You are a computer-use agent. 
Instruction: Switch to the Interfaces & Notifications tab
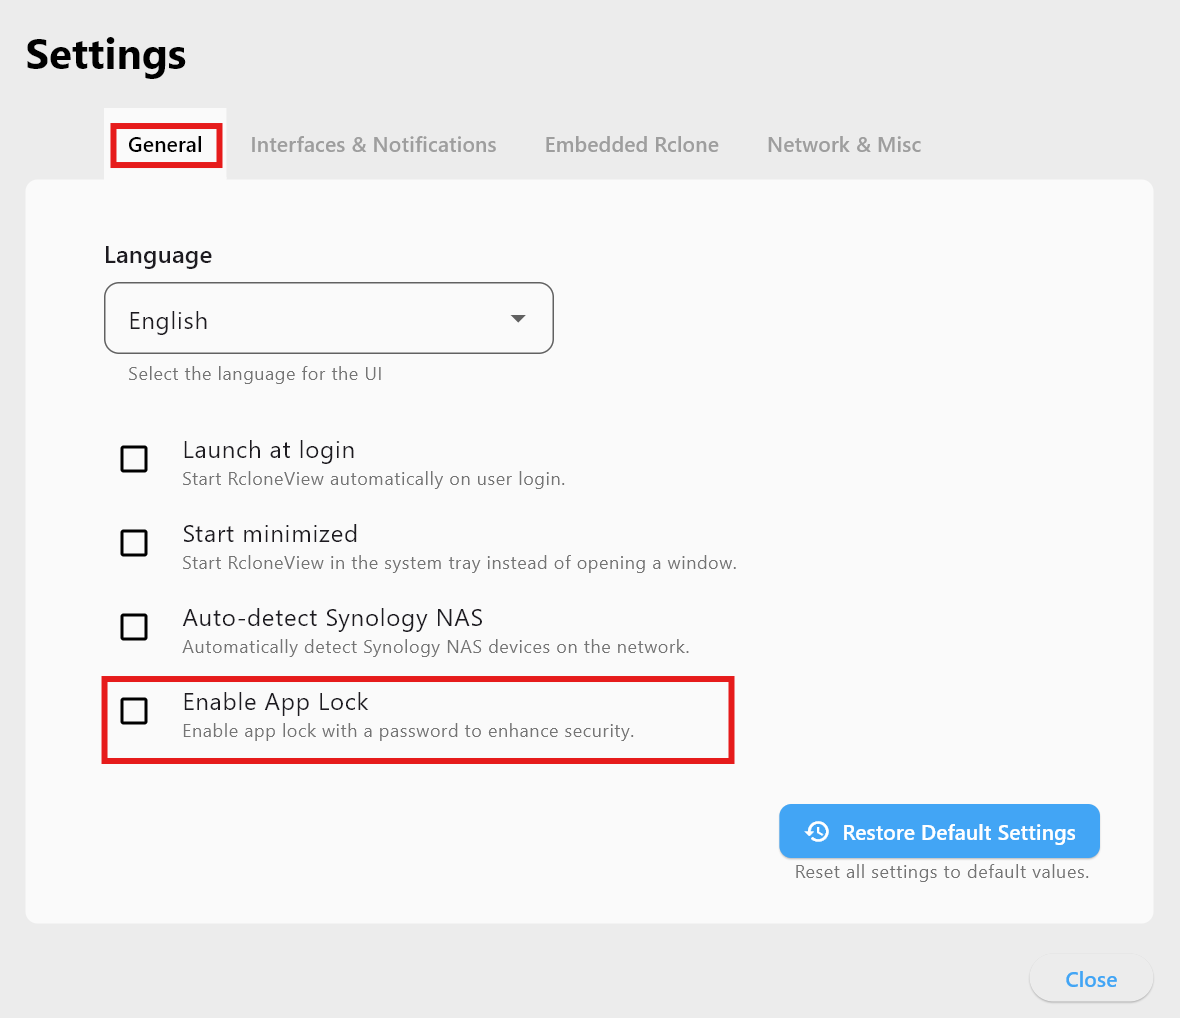(x=373, y=144)
